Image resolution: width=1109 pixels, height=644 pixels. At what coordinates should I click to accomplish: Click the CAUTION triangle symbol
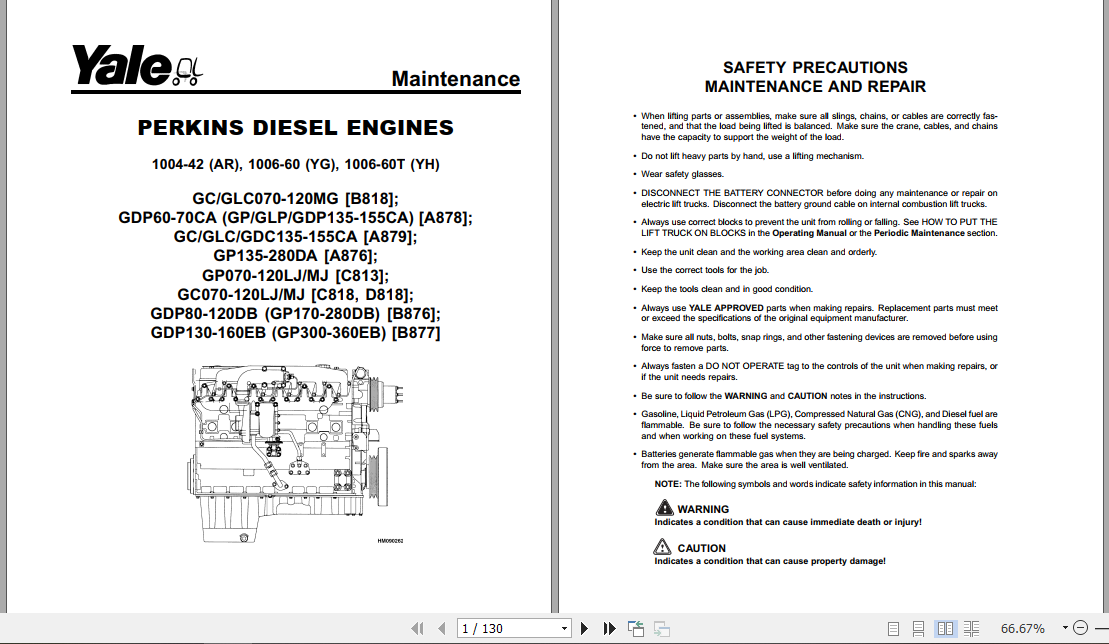[663, 546]
